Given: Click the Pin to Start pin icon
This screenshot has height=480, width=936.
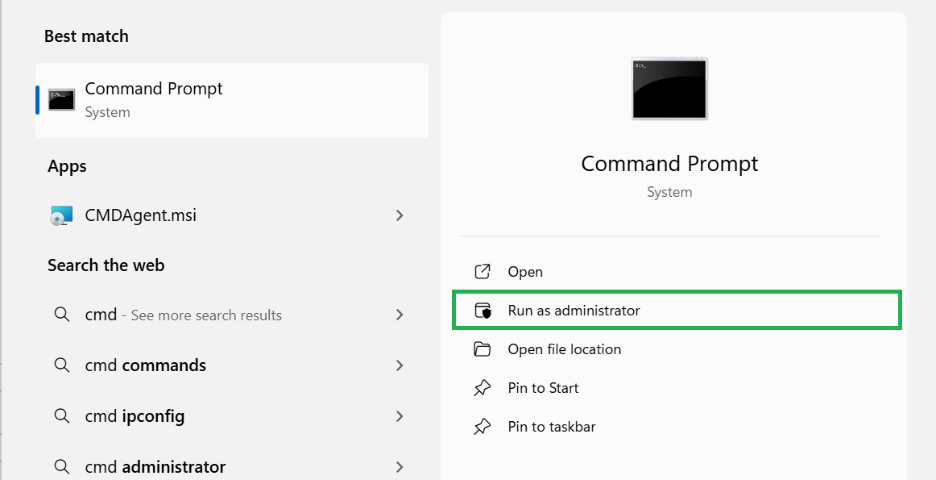Looking at the screenshot, I should [482, 388].
